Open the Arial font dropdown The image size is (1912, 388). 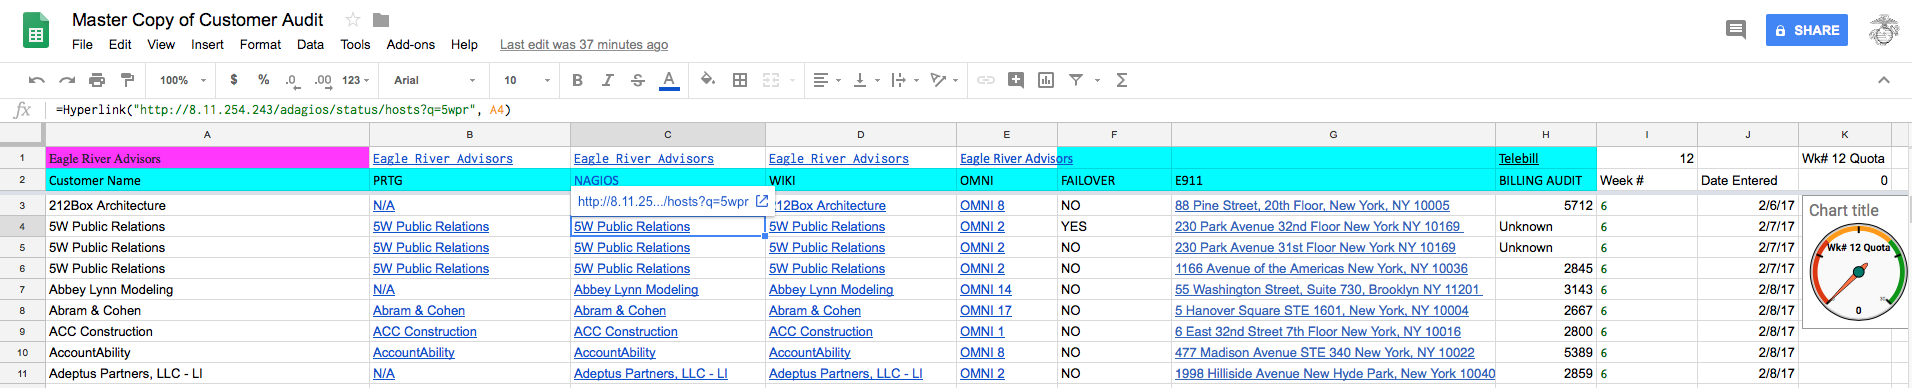pos(435,80)
